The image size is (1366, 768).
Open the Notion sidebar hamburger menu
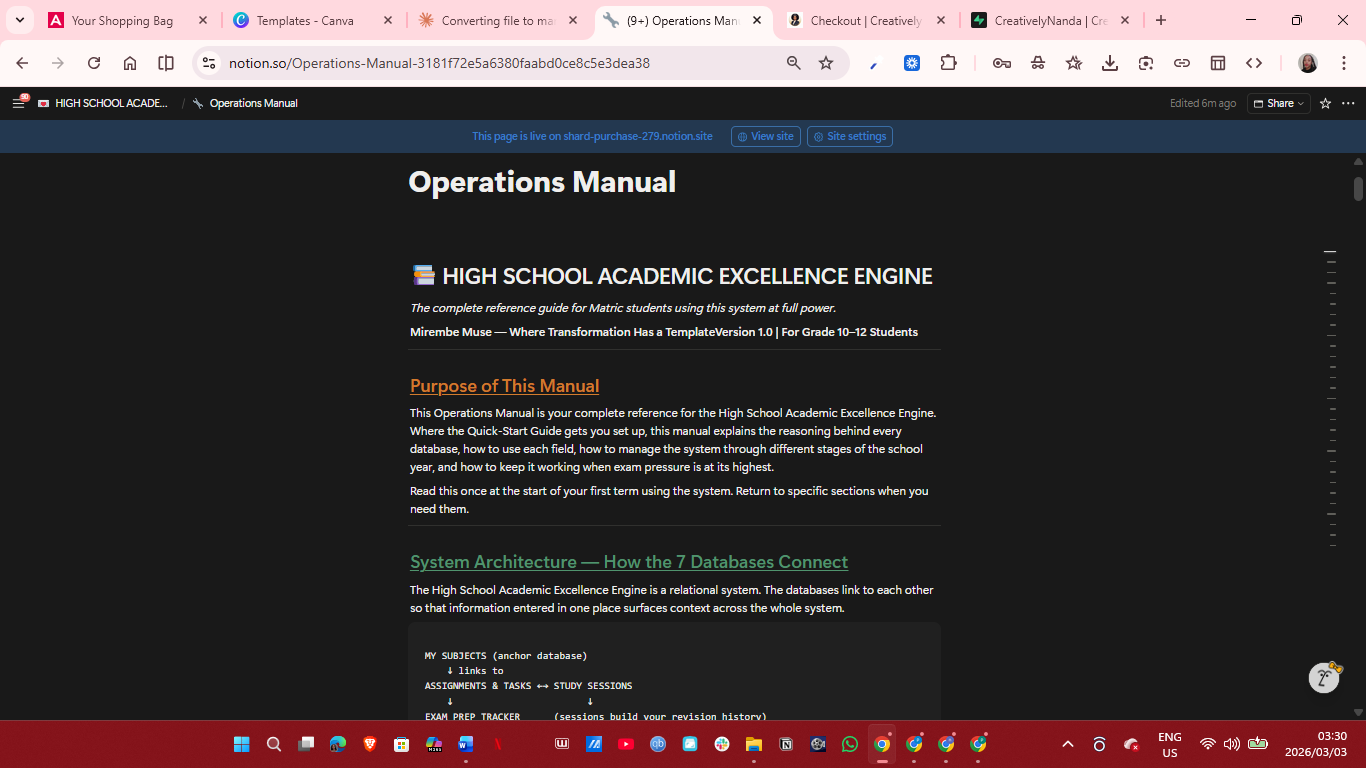pos(18,102)
